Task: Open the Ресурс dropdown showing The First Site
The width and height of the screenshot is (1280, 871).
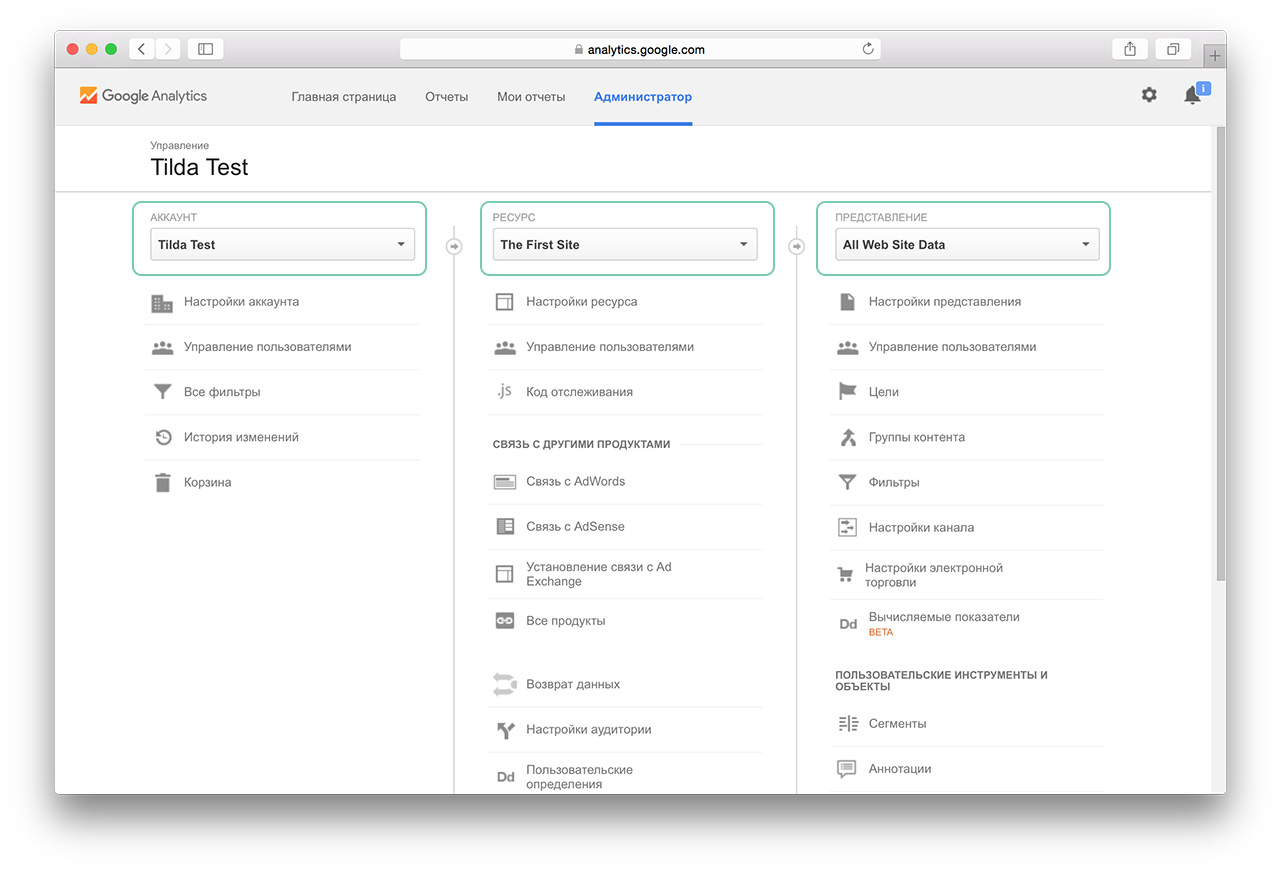Action: coord(625,245)
